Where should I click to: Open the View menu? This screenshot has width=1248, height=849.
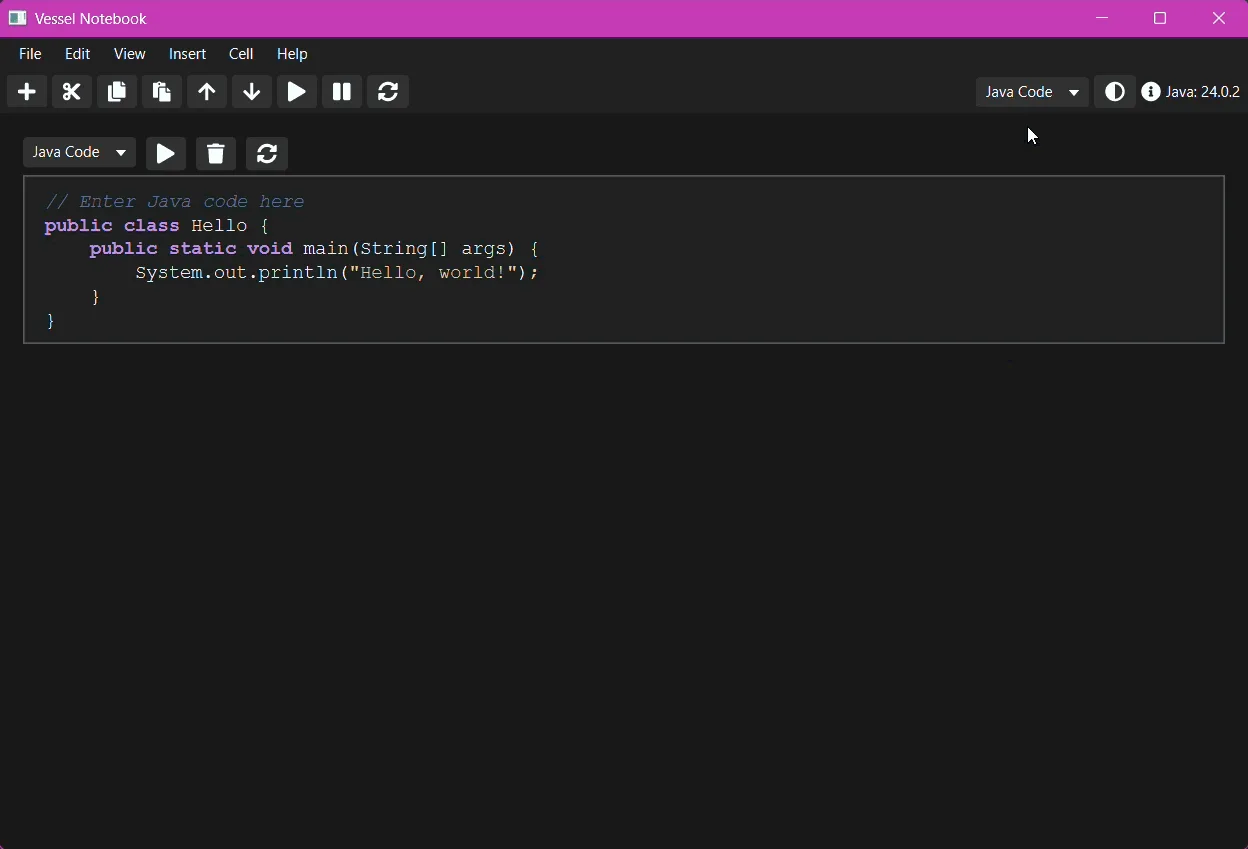[130, 54]
